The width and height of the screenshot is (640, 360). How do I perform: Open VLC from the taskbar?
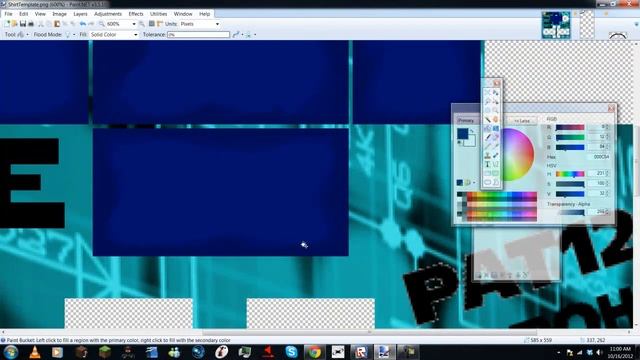35,352
